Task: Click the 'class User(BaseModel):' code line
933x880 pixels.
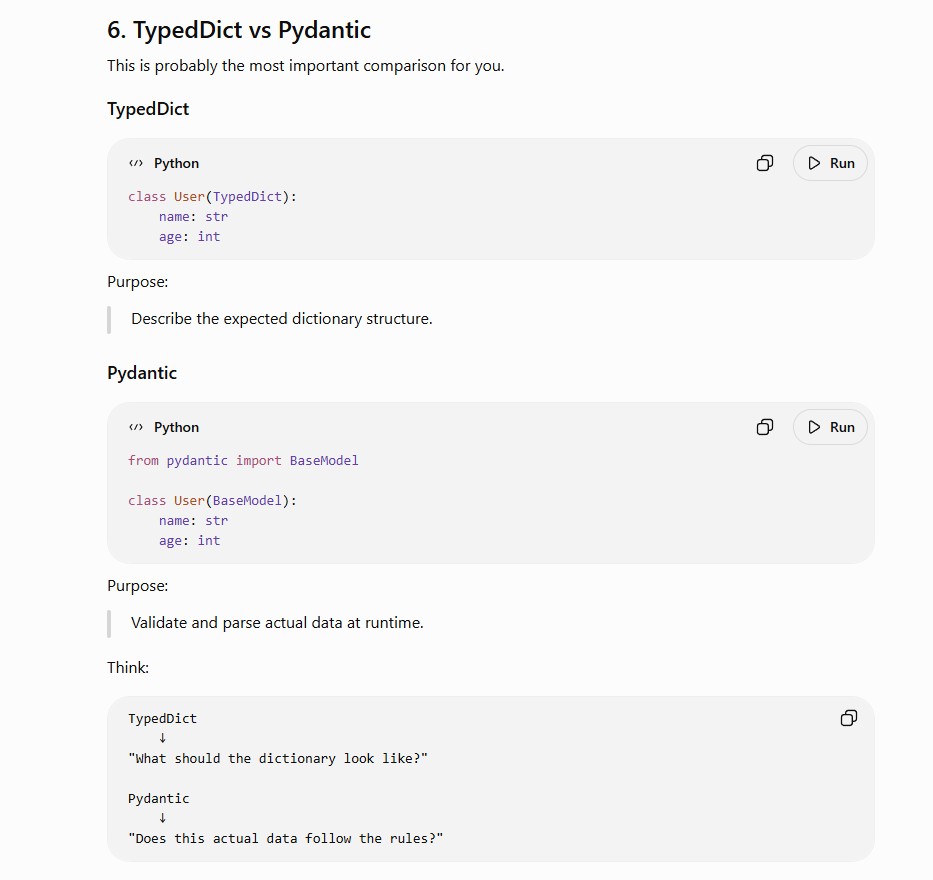Action: [212, 500]
